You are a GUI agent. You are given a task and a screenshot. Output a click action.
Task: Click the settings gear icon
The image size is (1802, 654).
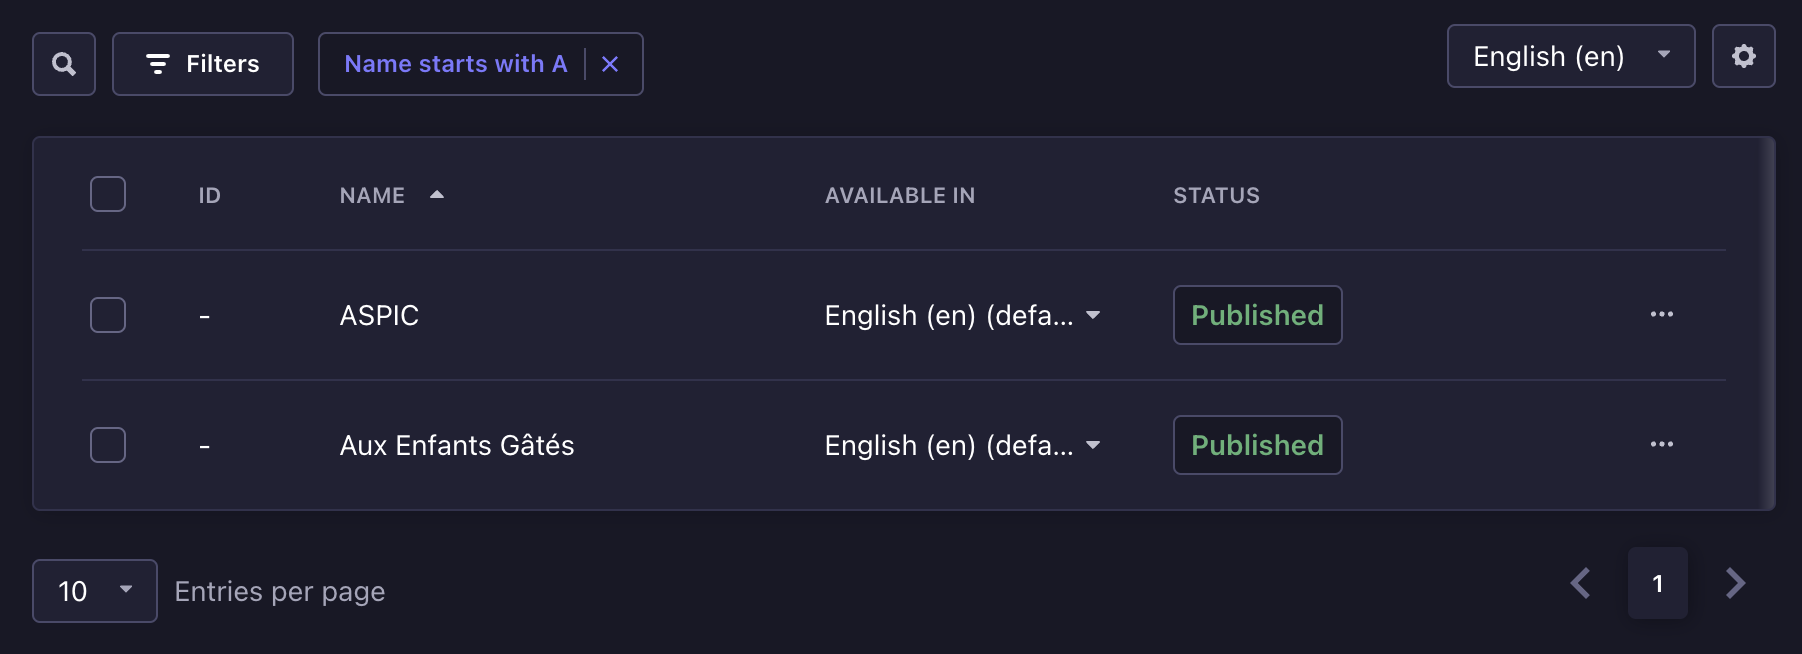pyautogui.click(x=1744, y=56)
